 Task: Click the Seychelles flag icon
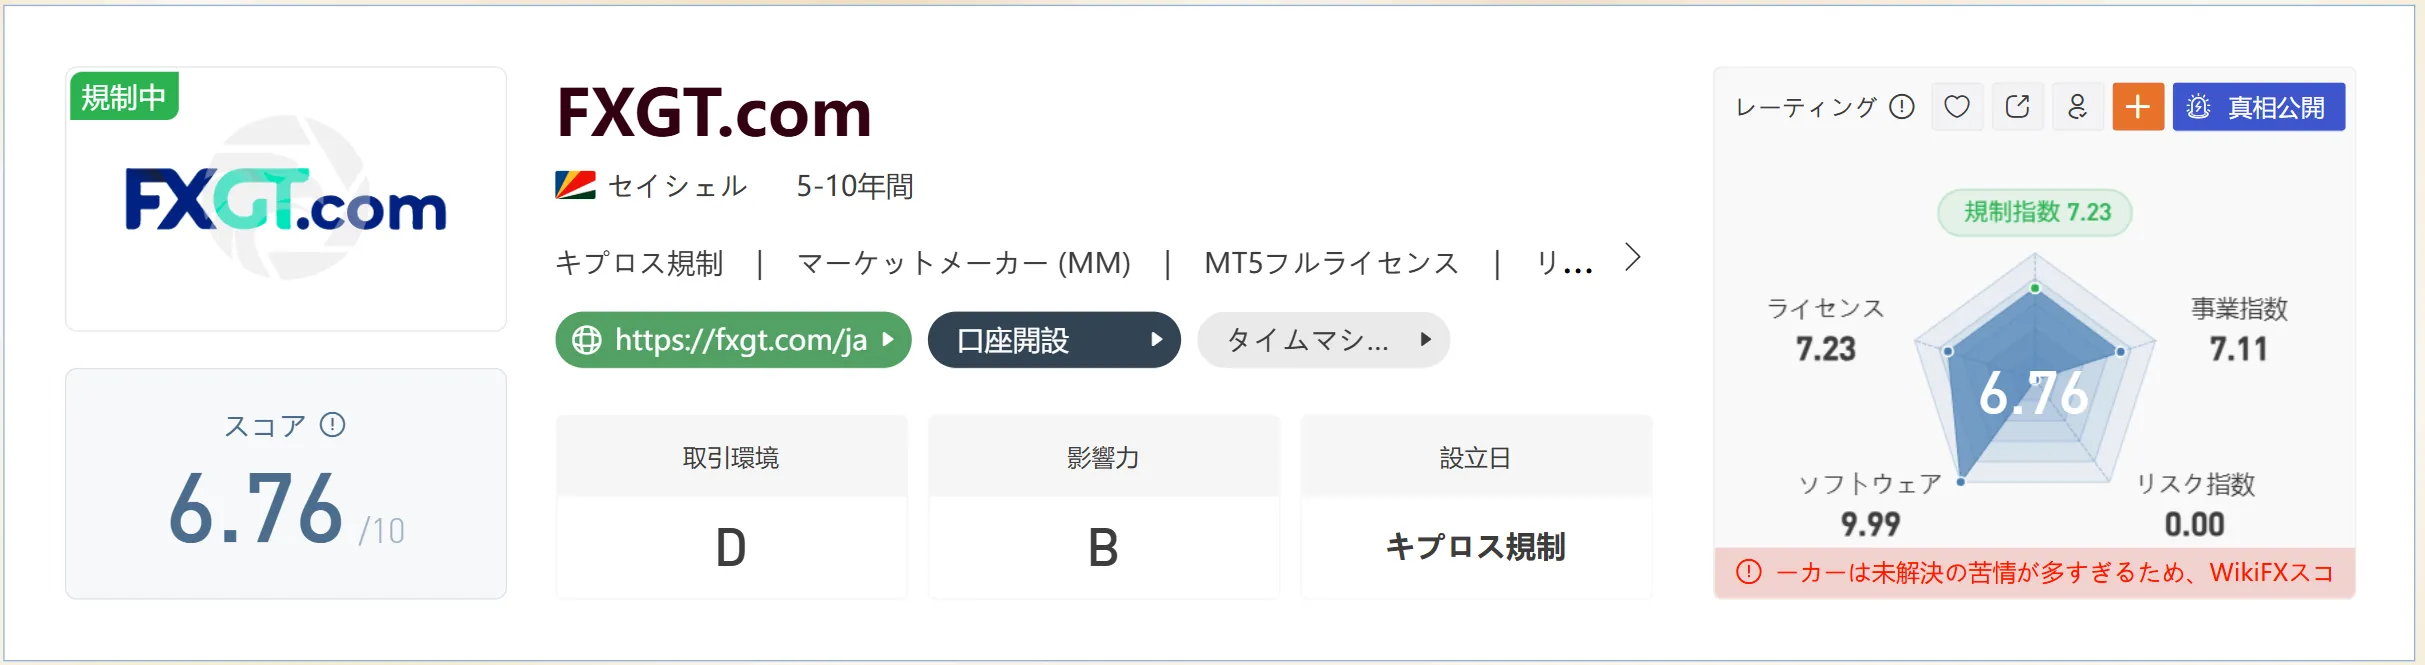575,186
